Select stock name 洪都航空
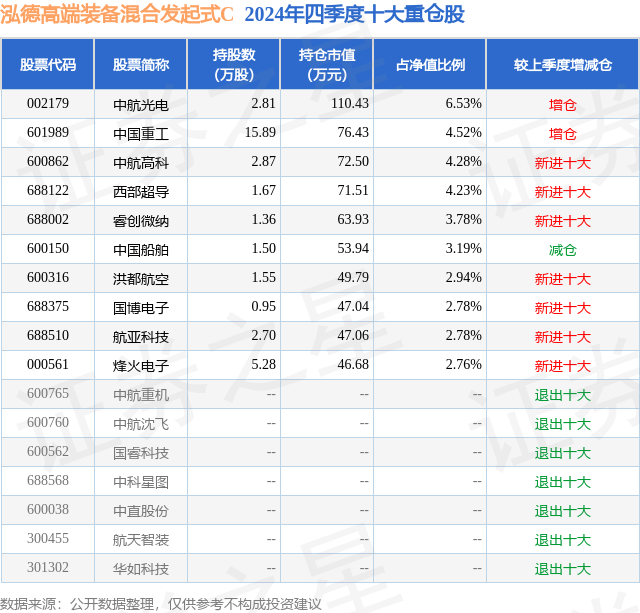The width and height of the screenshot is (640, 613). [x=141, y=279]
